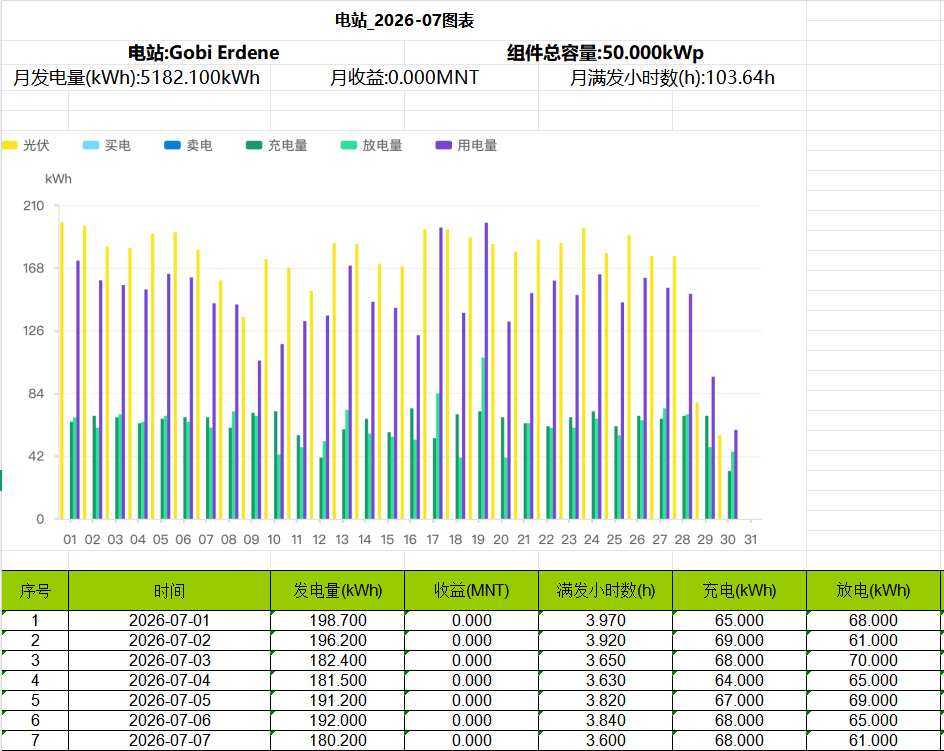
Task: Click the date cell 2026-07-03
Action: coord(169,661)
